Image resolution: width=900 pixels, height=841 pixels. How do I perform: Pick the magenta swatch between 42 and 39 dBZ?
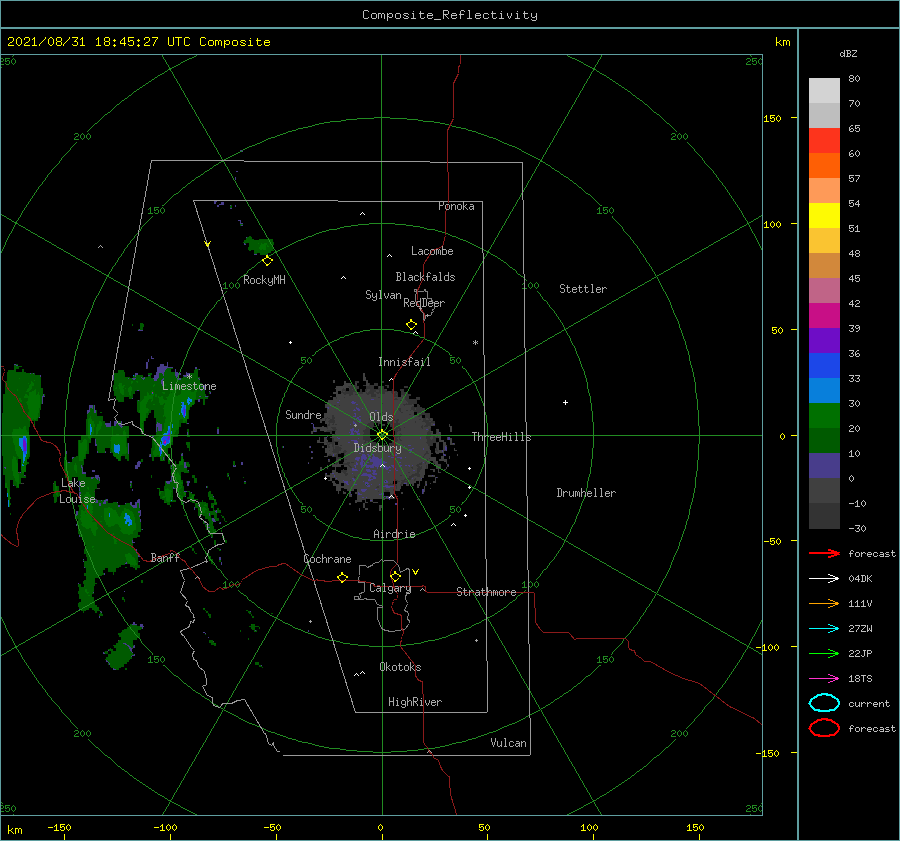tap(824, 315)
